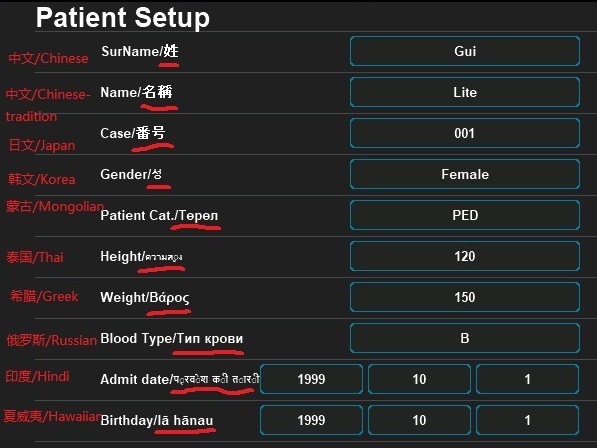Viewport: 597px width, 448px height.
Task: Click the Birthday day field 1
Action: [x=527, y=420]
